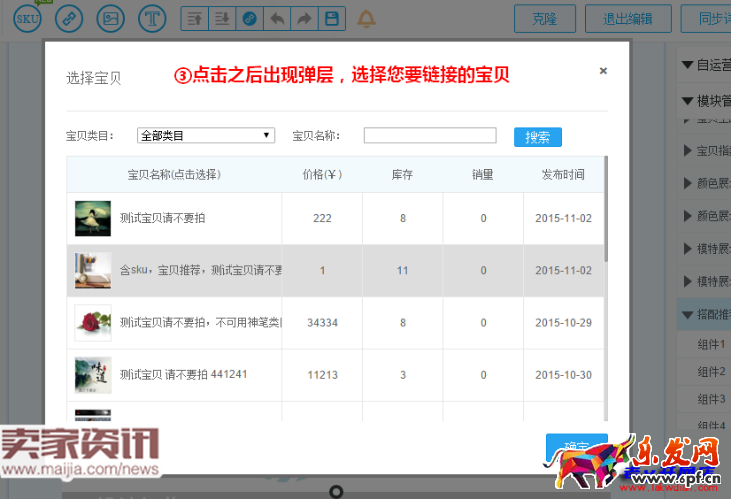Screen dimensions: 731x499
Task: Select 组件1 in sidebar
Action: click(711, 345)
